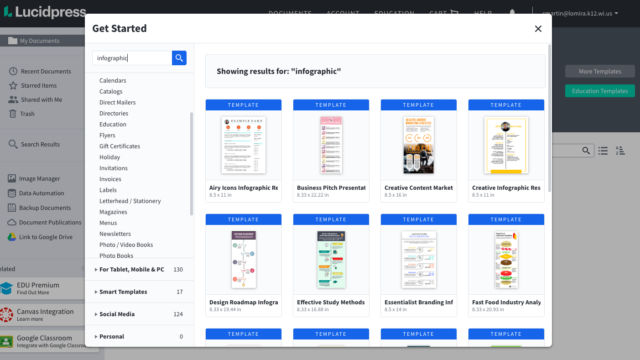Click the Google Drive icon
The image size is (640, 360).
[12, 237]
